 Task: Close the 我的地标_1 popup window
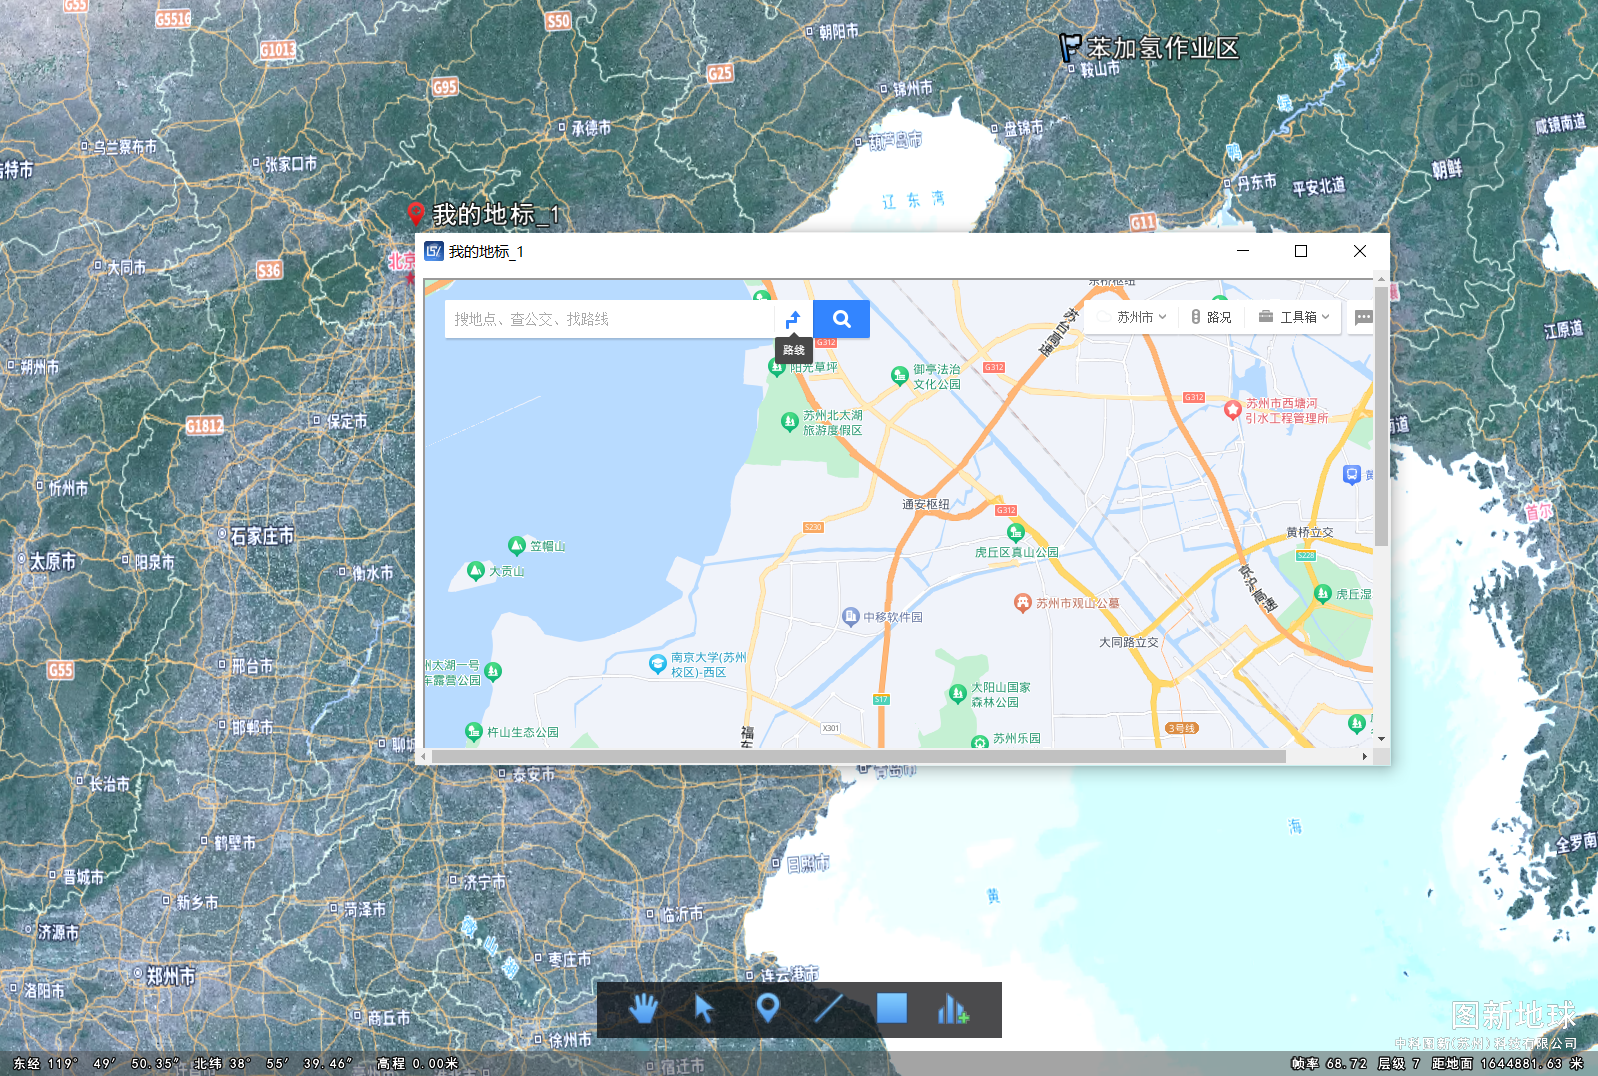[1359, 251]
